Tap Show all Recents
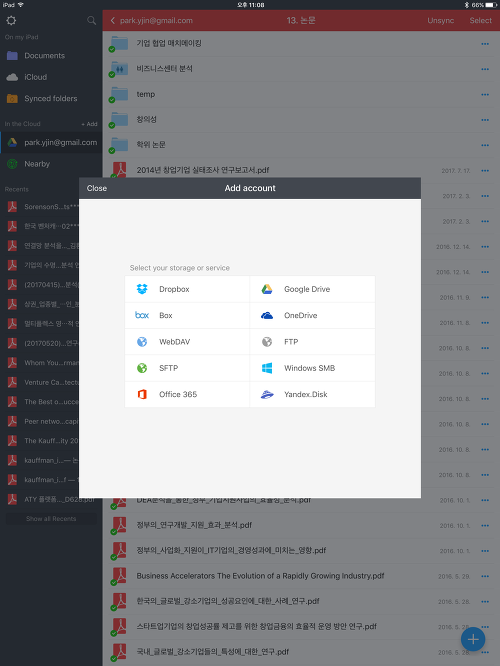 coord(51,519)
